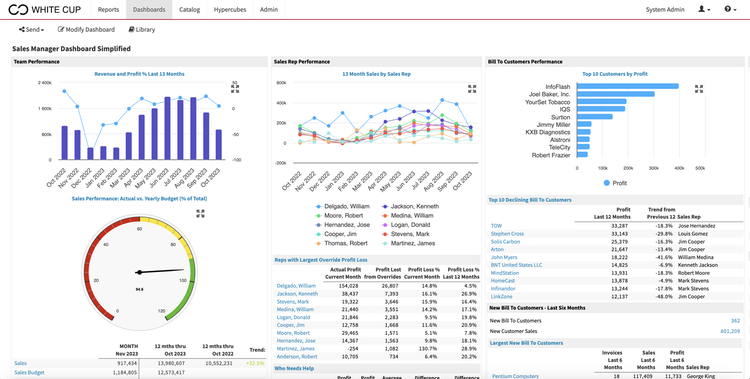This screenshot has height=379, width=750.
Task: Open Infinandor customer link
Action: (504, 289)
